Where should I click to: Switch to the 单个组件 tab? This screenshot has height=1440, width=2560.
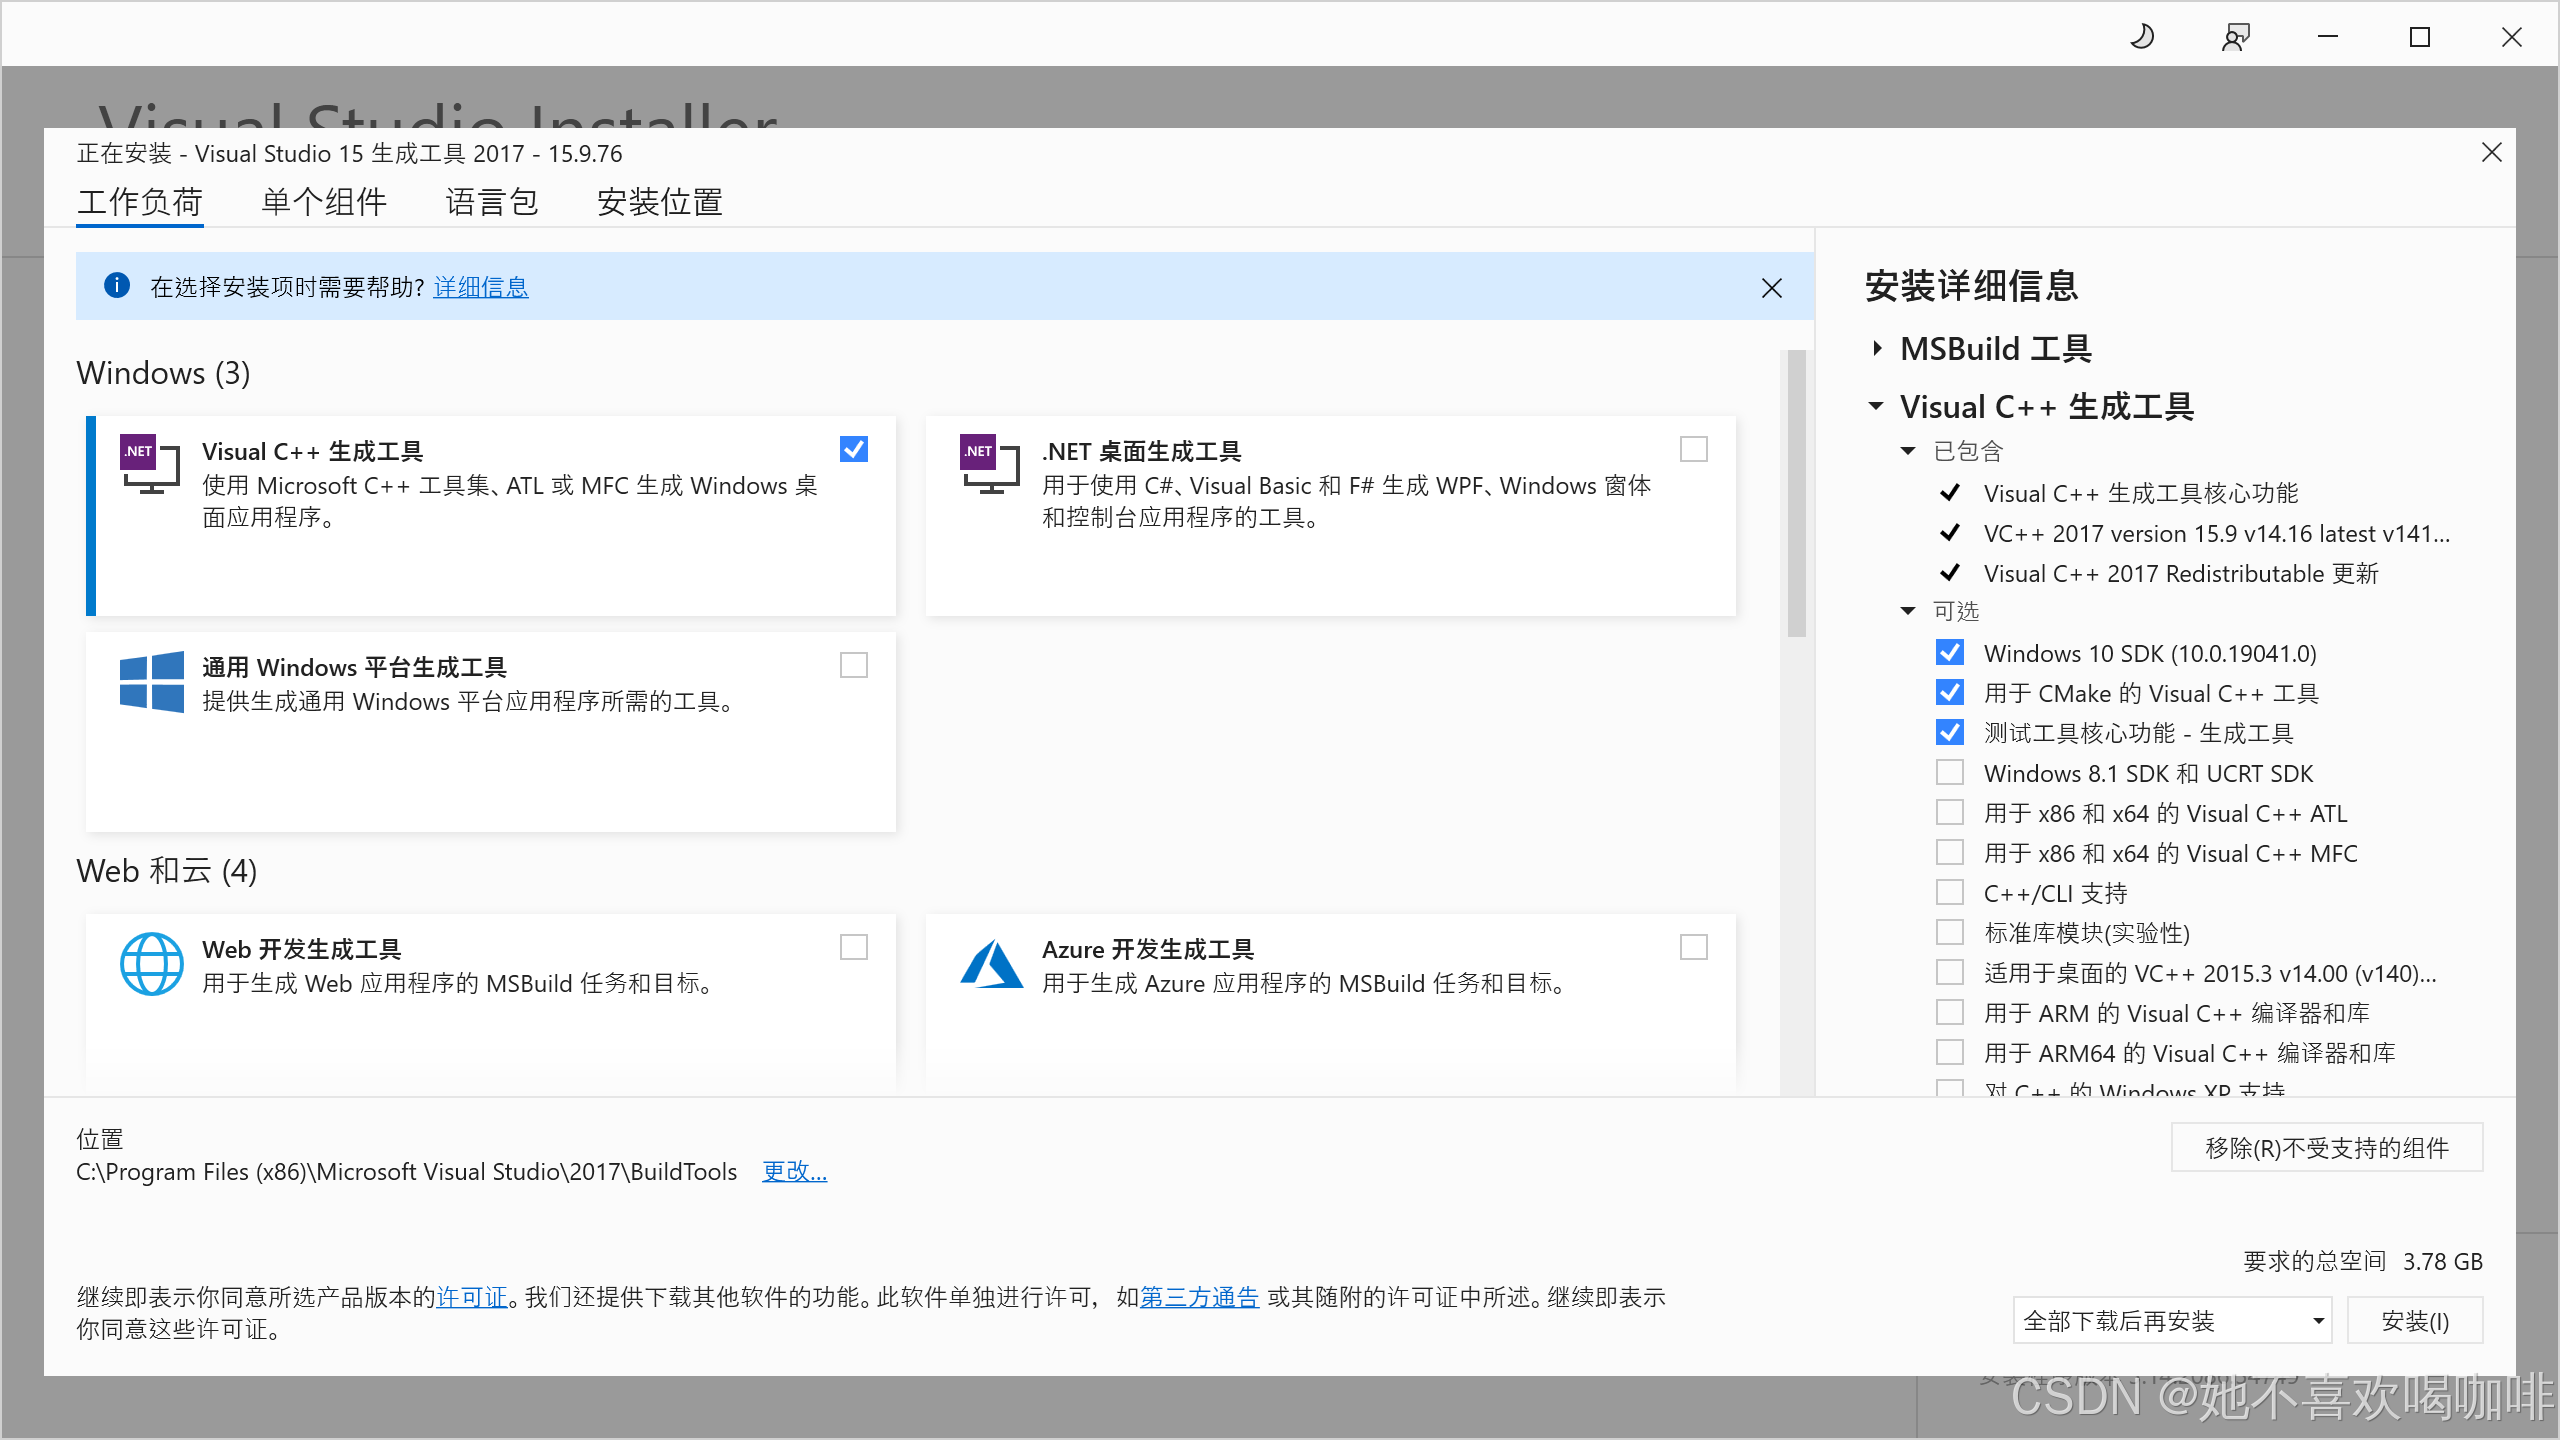pyautogui.click(x=323, y=202)
